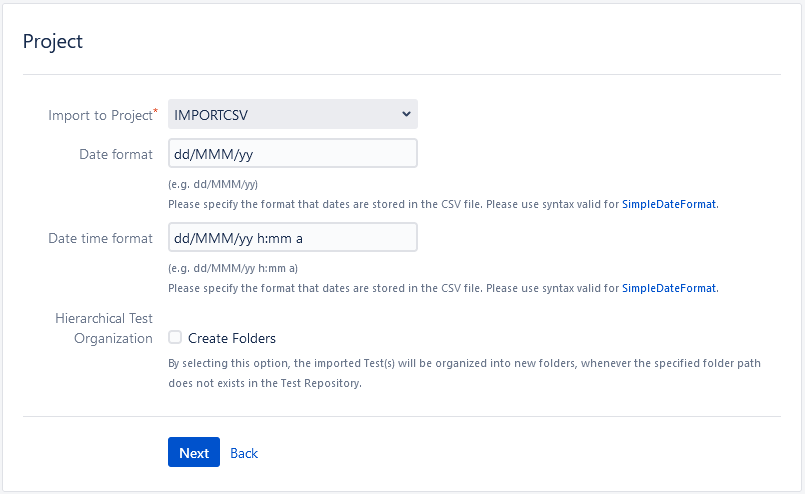Click the Hierarchical Test Organization label

104,328
